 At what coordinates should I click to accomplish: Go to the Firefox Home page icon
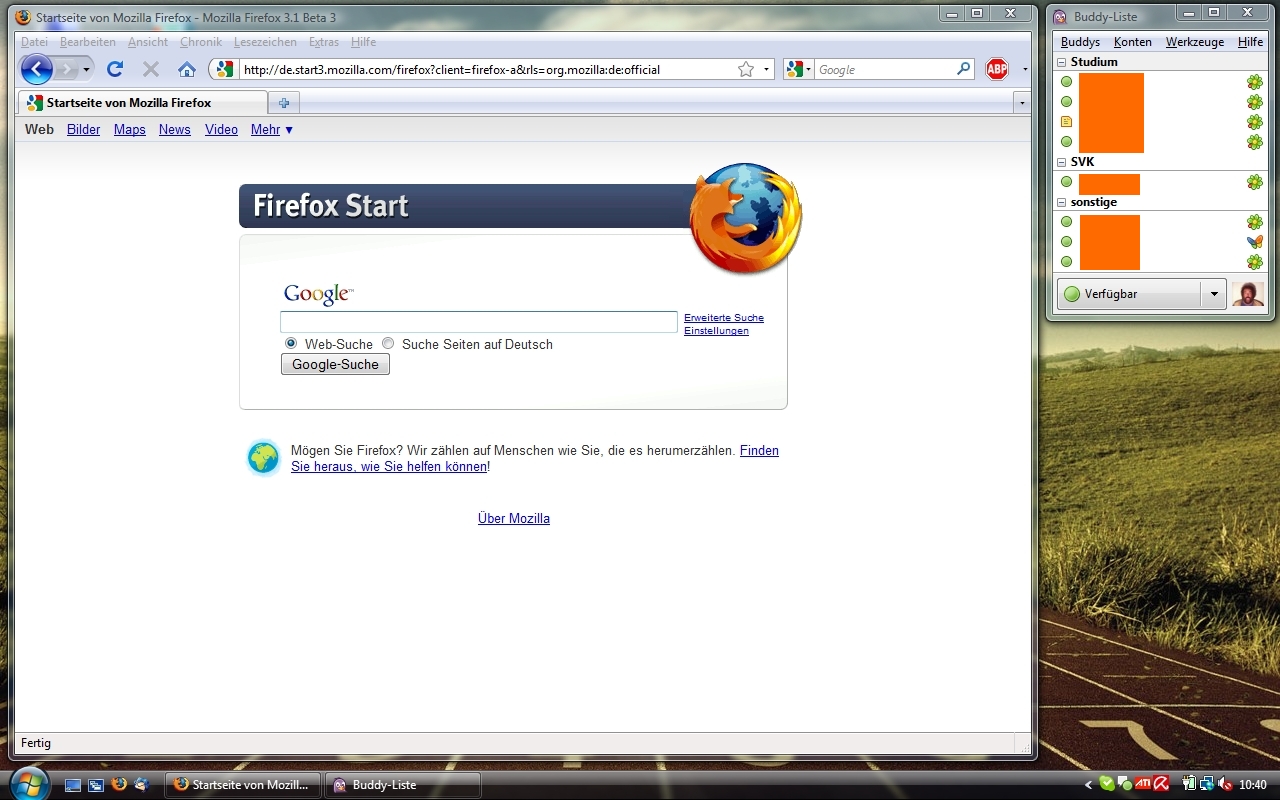pos(187,69)
